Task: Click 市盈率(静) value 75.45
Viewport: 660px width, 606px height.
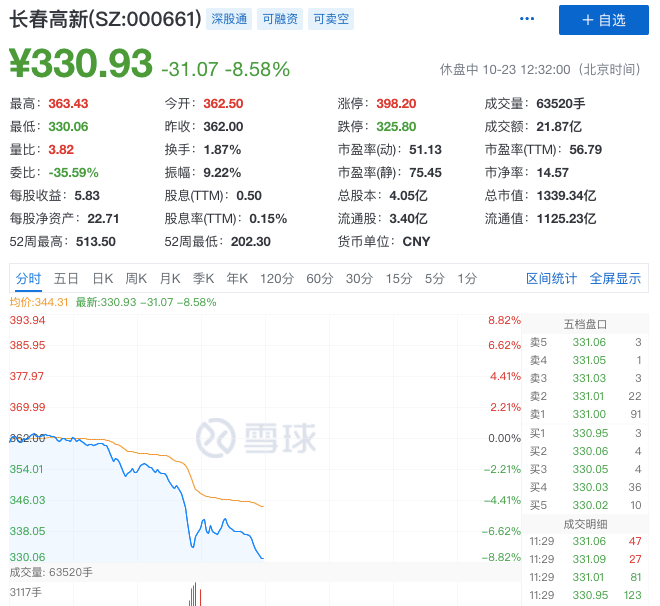Action: click(x=425, y=173)
